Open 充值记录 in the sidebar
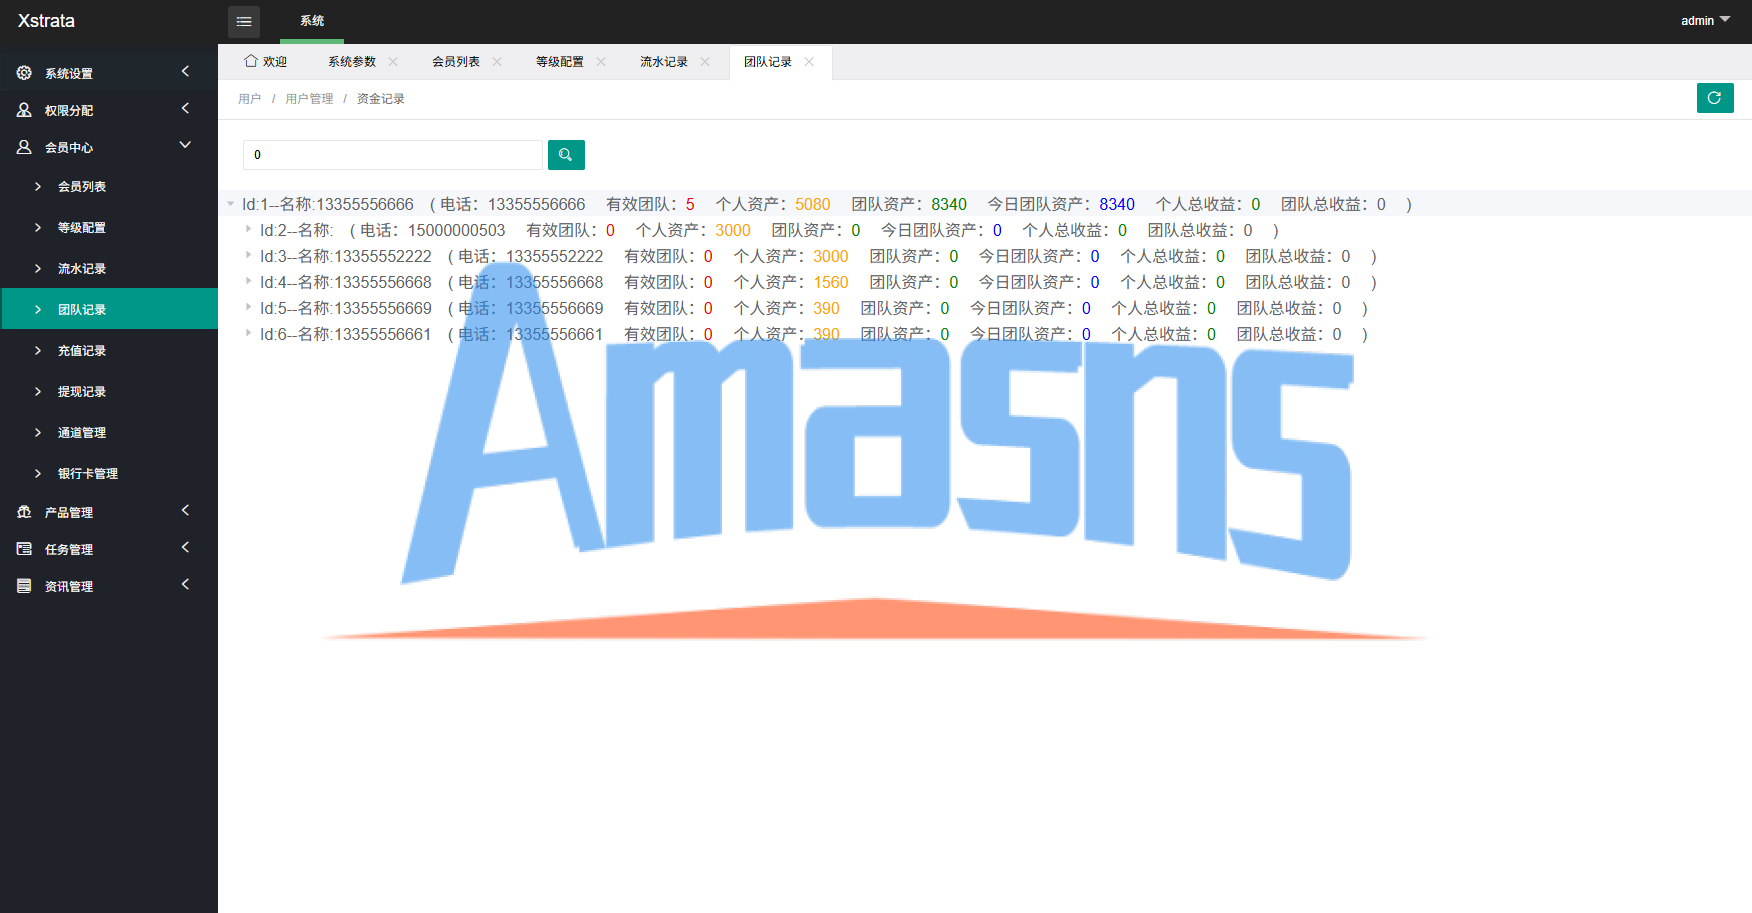The image size is (1752, 913). [109, 351]
